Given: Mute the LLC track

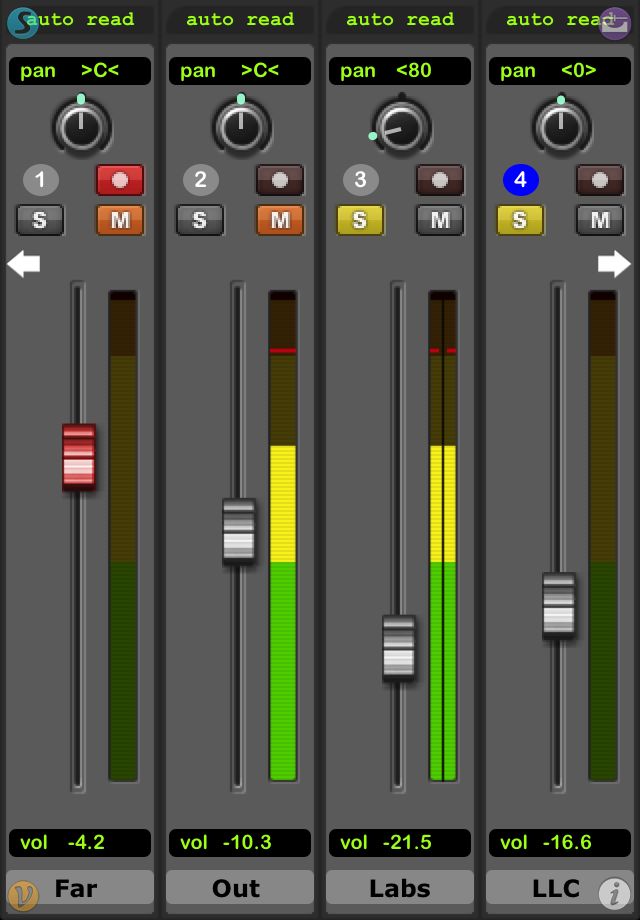Looking at the screenshot, I should (600, 220).
